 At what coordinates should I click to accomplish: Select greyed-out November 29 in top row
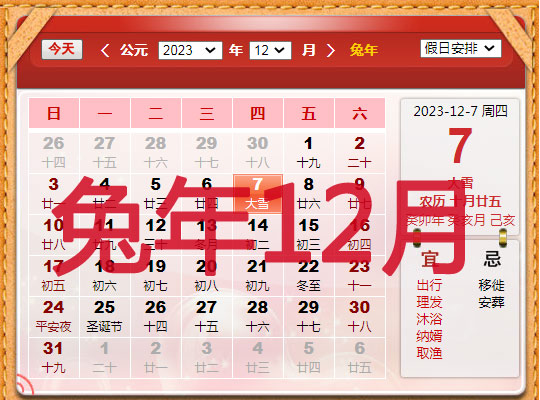click(x=207, y=153)
